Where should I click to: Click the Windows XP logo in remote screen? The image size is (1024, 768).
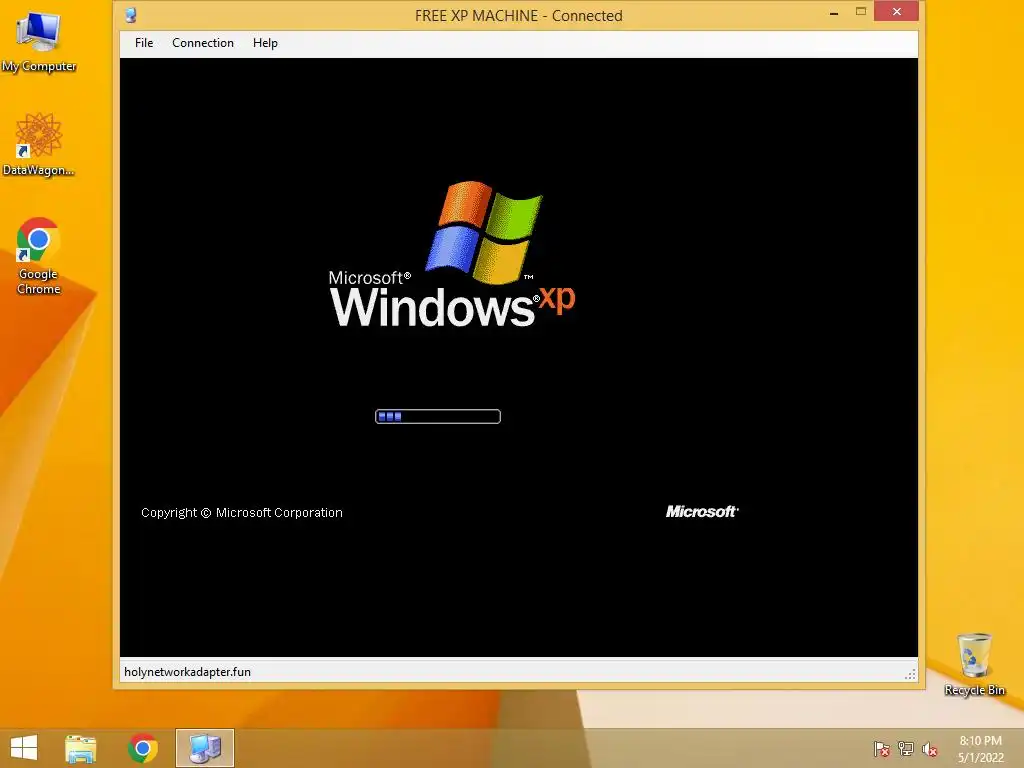(452, 255)
